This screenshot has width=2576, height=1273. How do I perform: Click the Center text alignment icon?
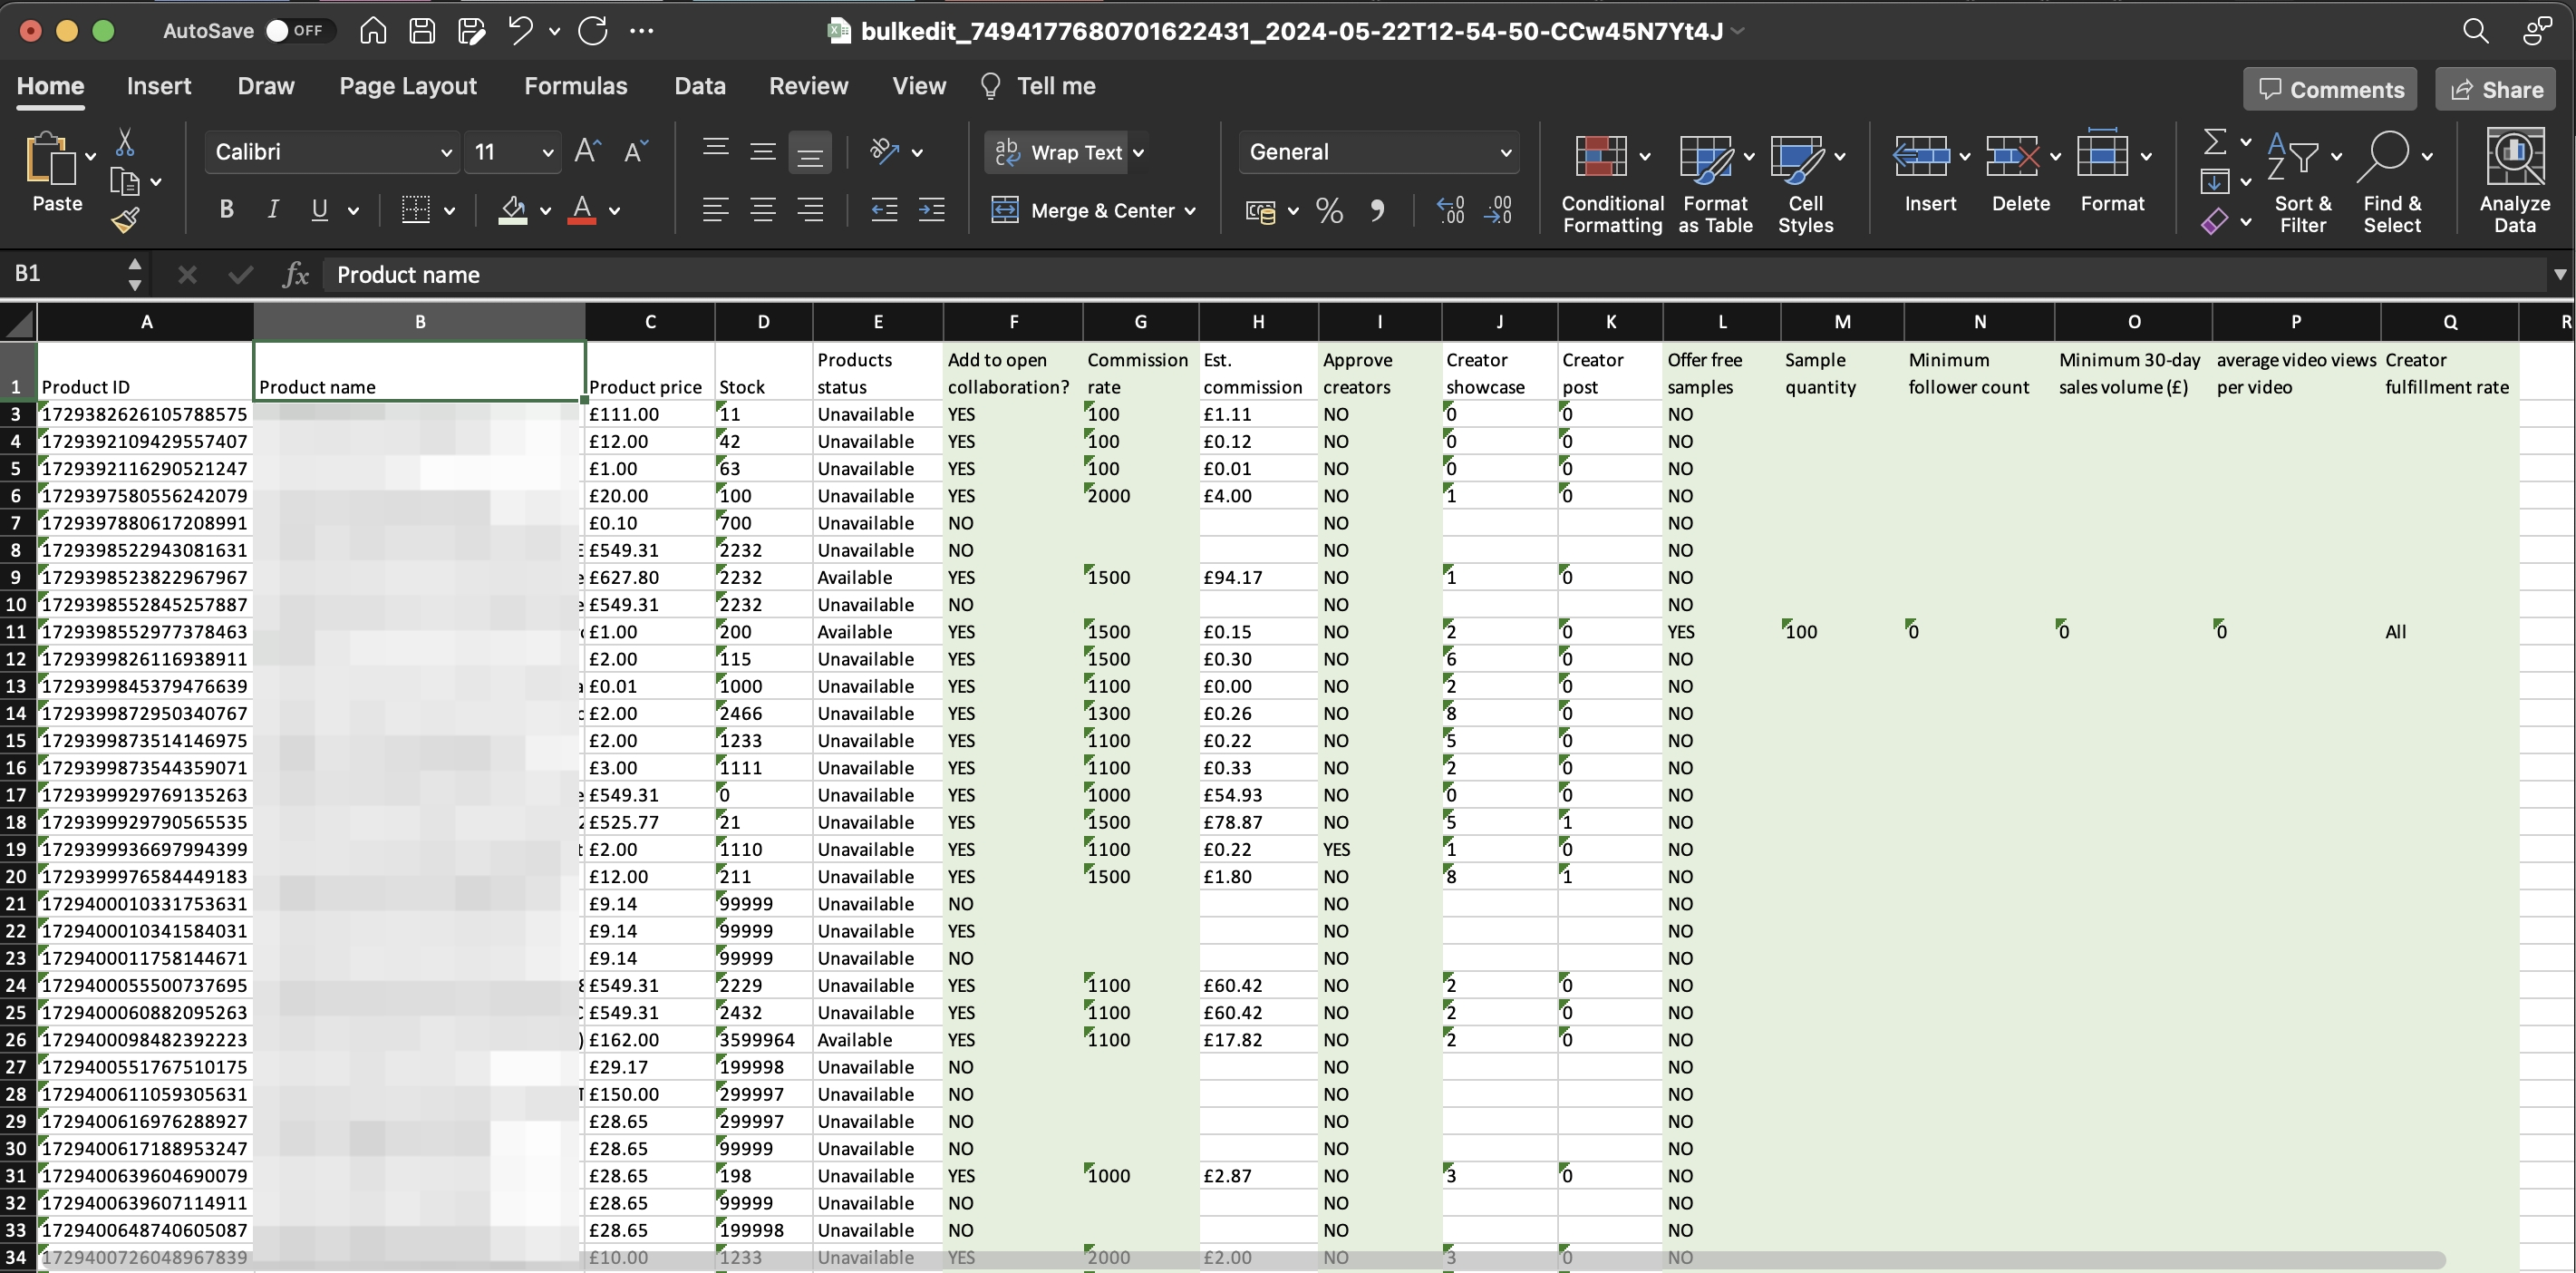[762, 210]
